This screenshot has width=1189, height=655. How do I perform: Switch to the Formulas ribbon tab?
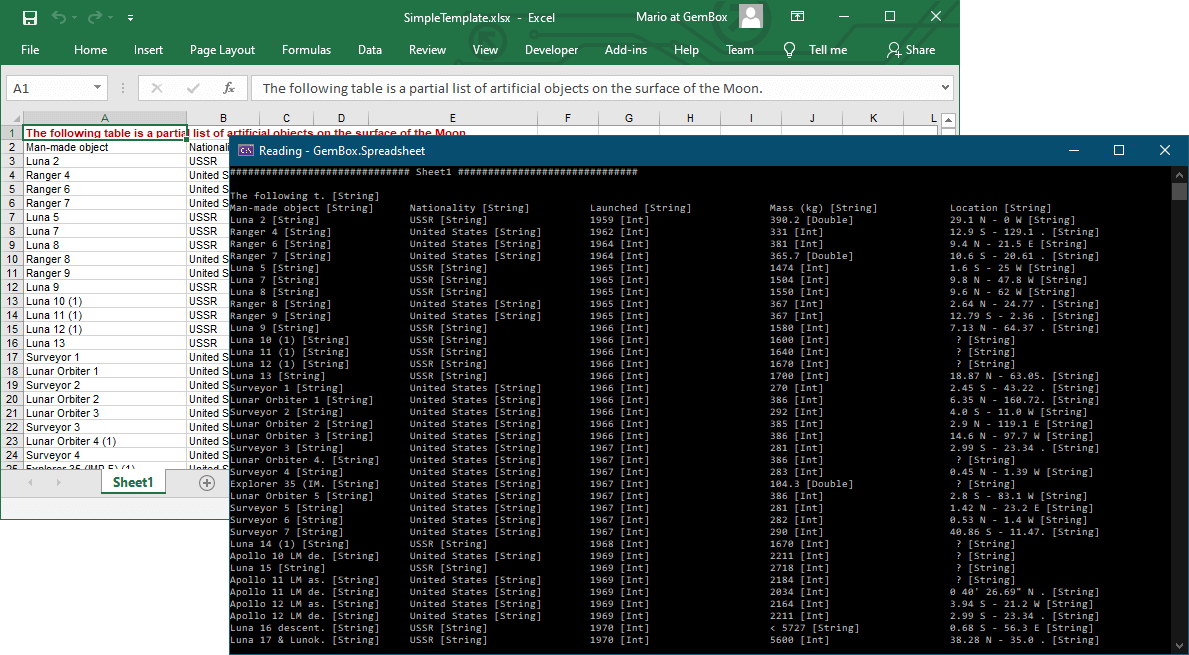[x=306, y=49]
